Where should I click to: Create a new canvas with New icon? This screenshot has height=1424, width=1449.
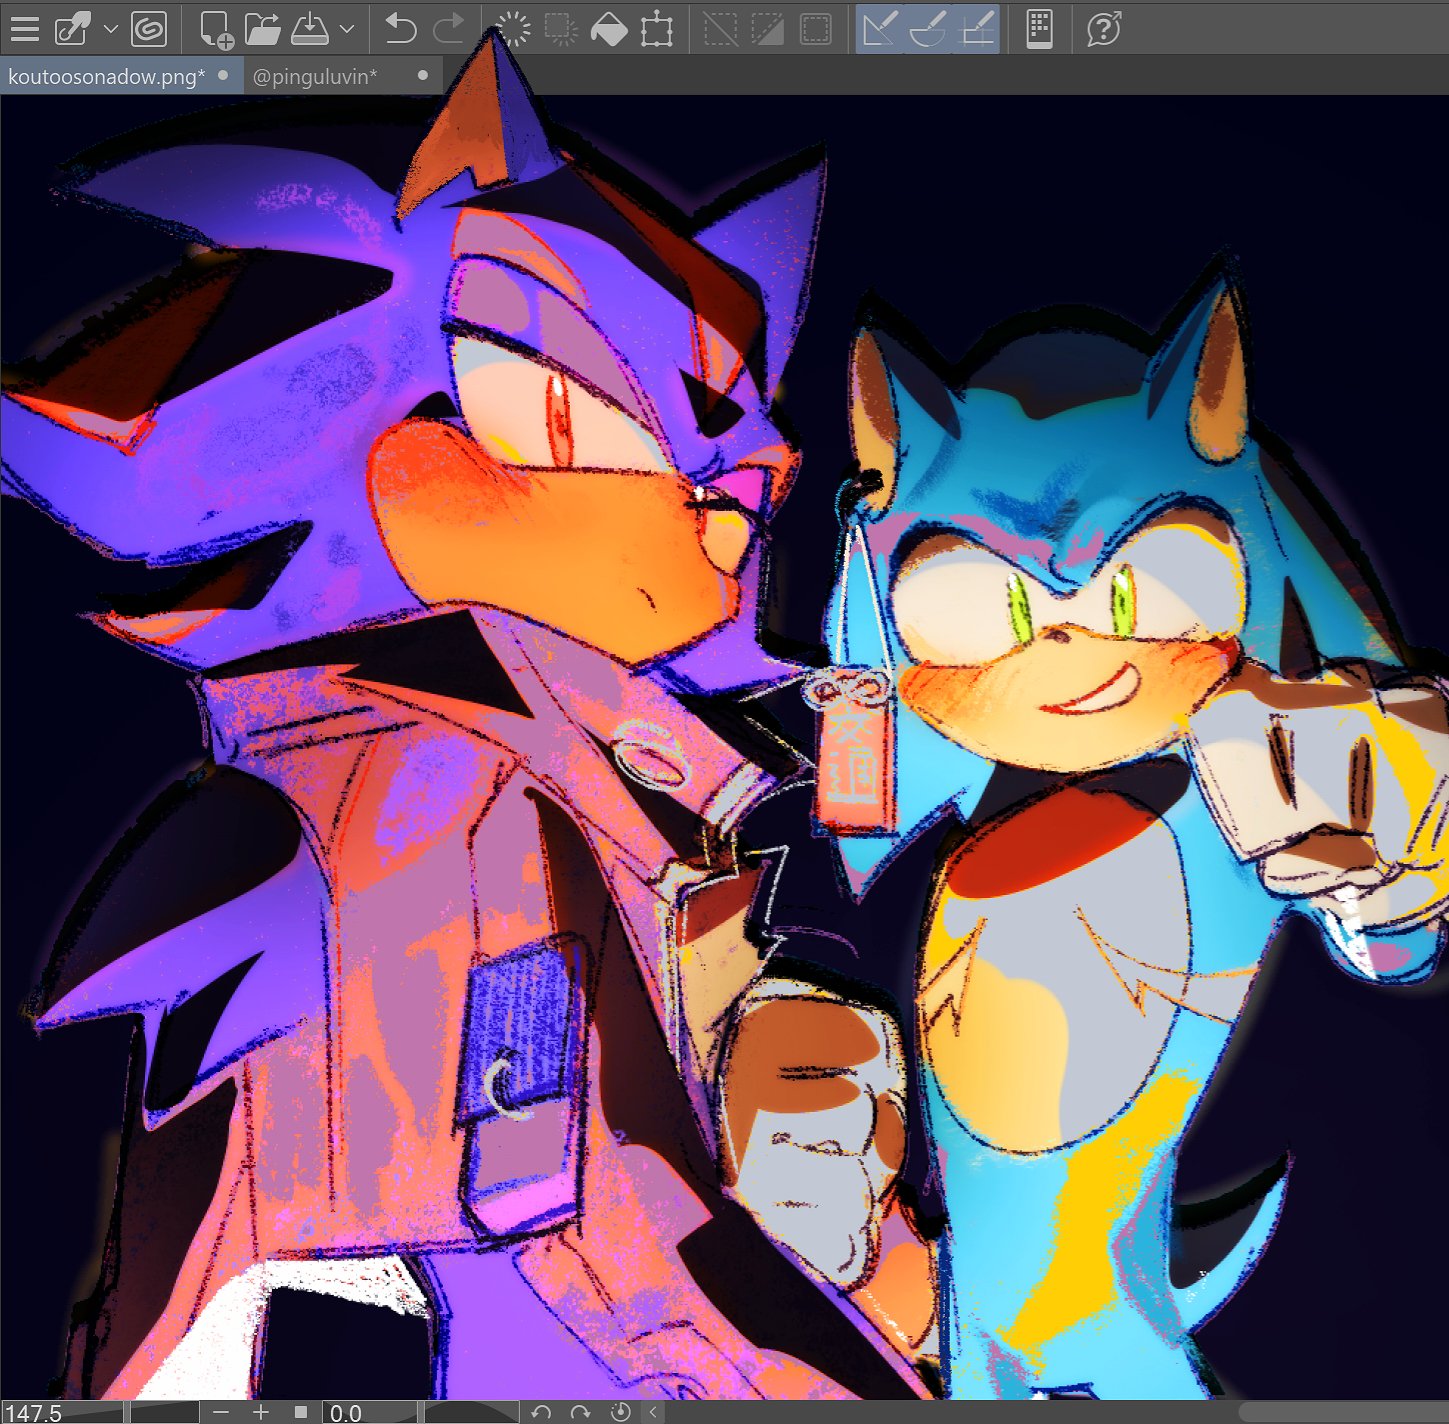[217, 29]
